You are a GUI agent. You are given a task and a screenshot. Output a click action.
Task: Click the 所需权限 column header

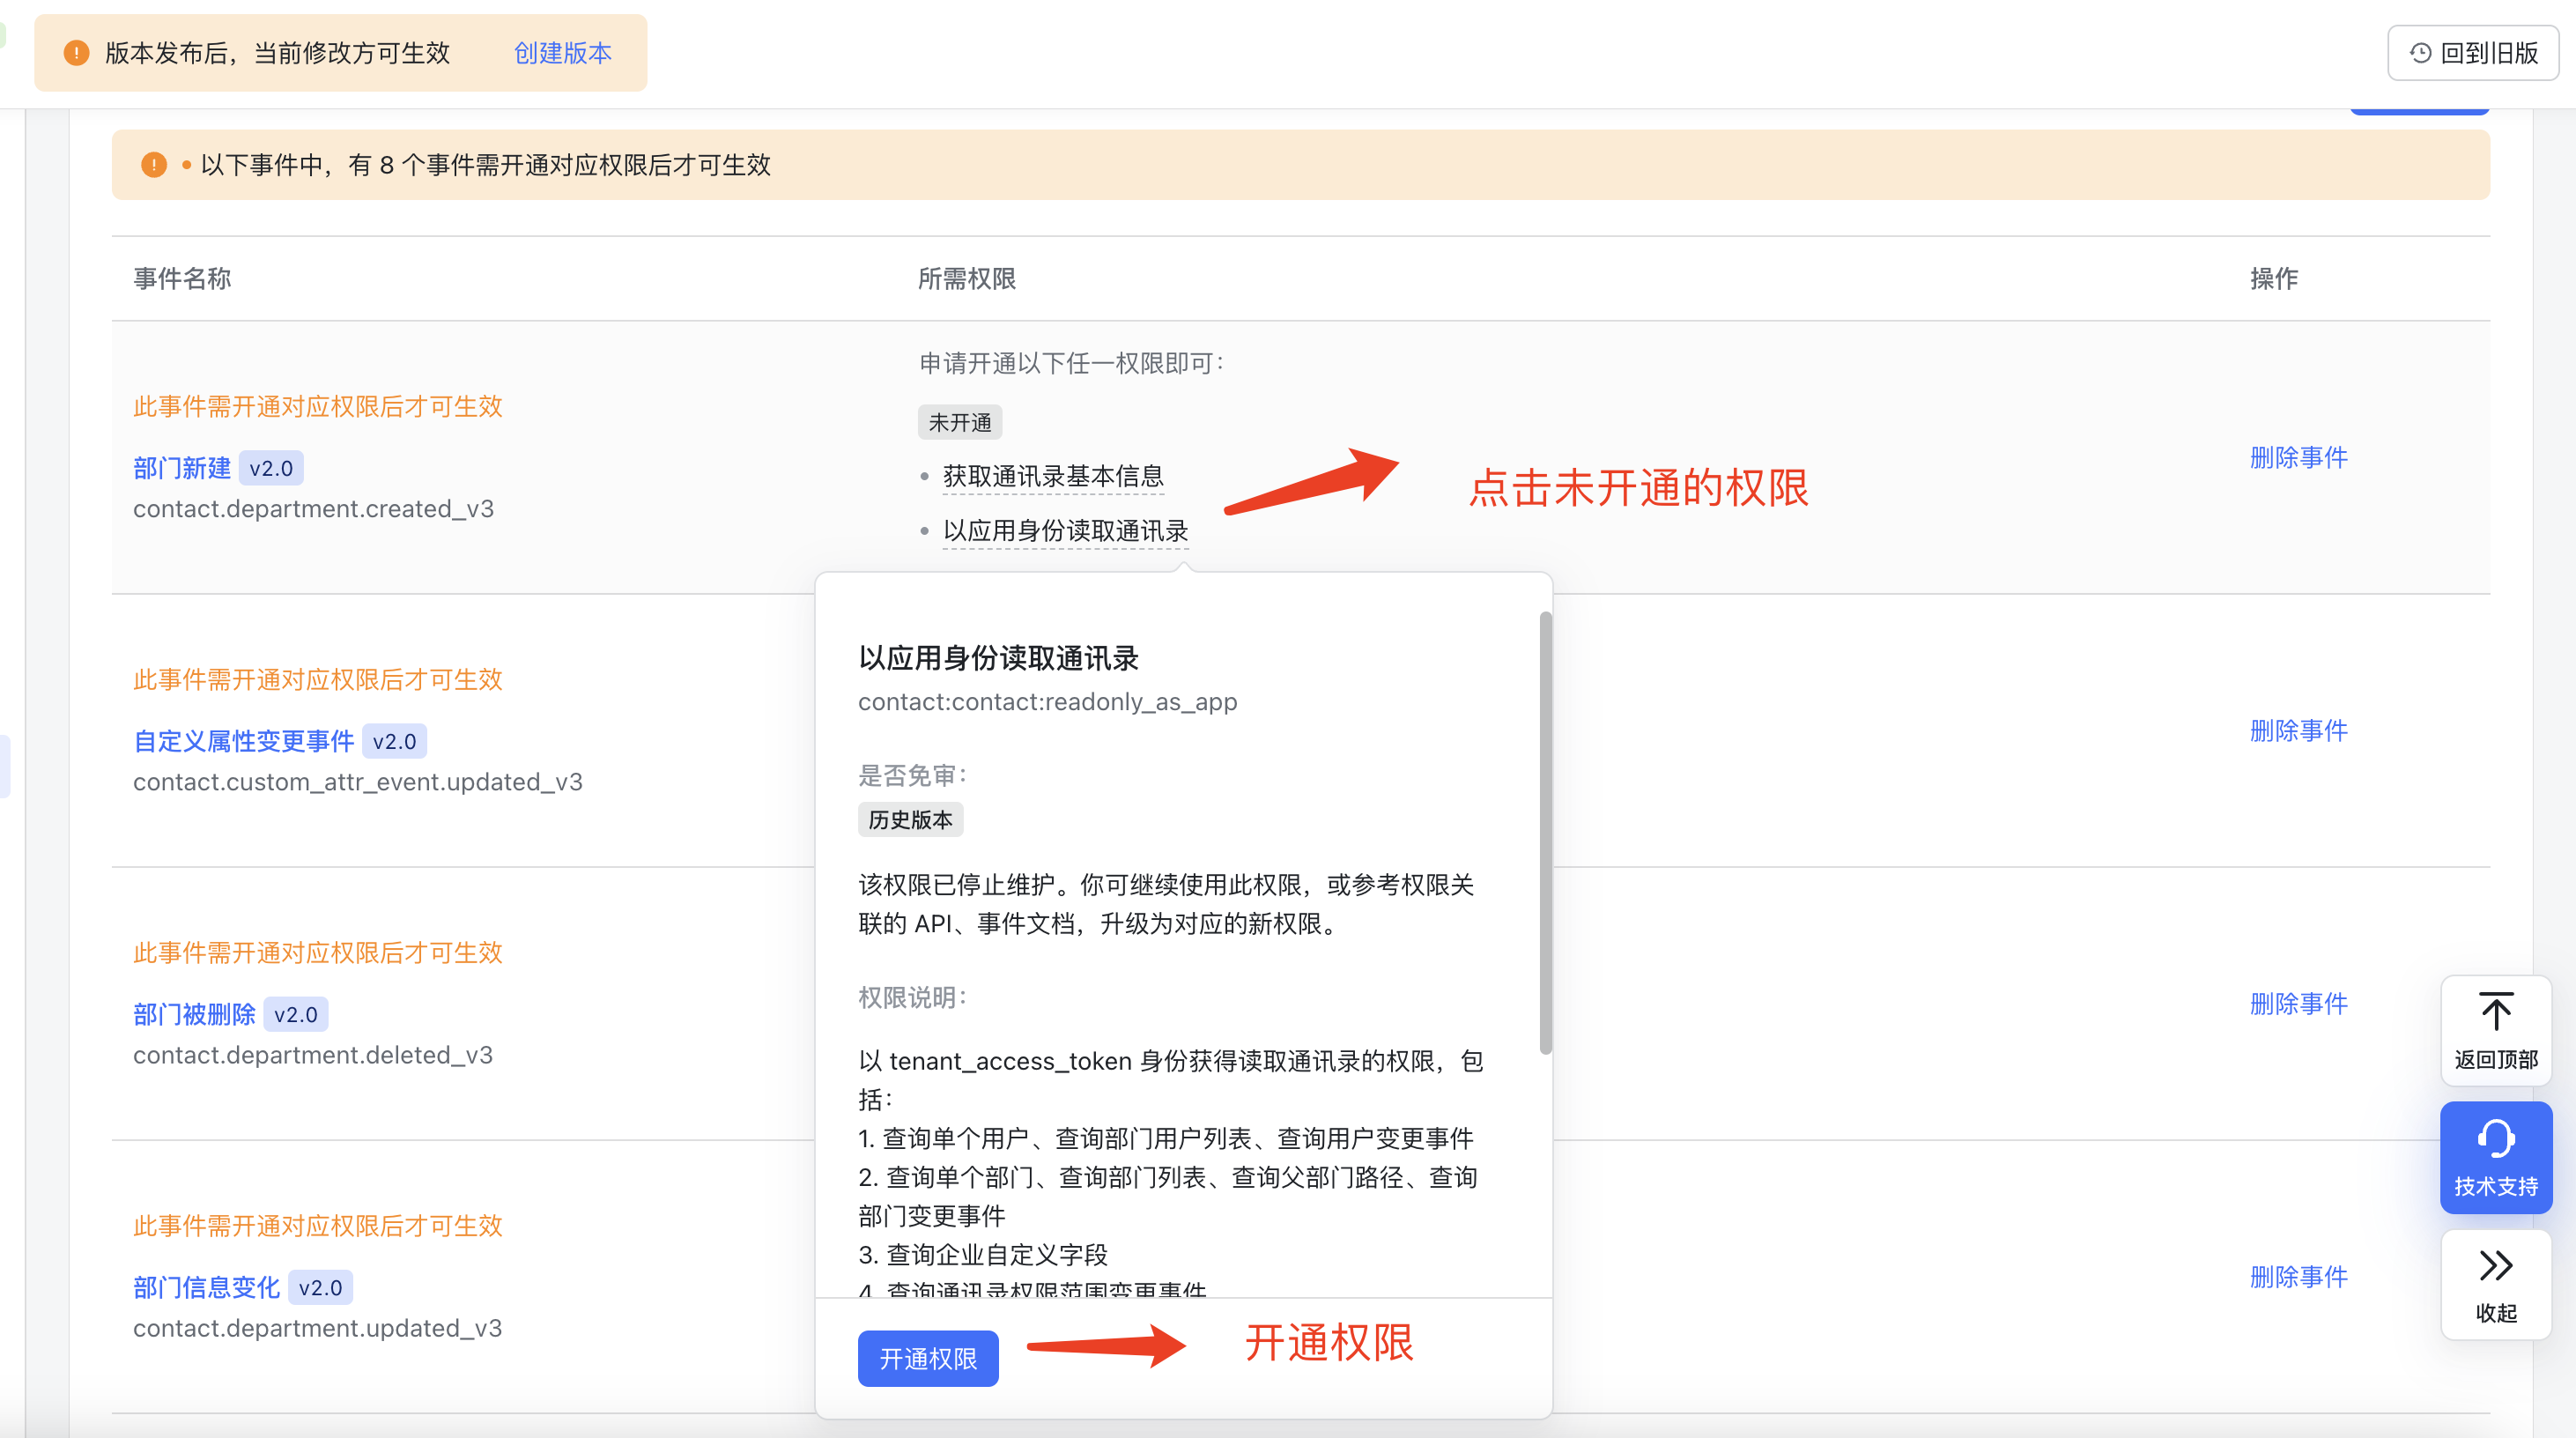[x=967, y=278]
